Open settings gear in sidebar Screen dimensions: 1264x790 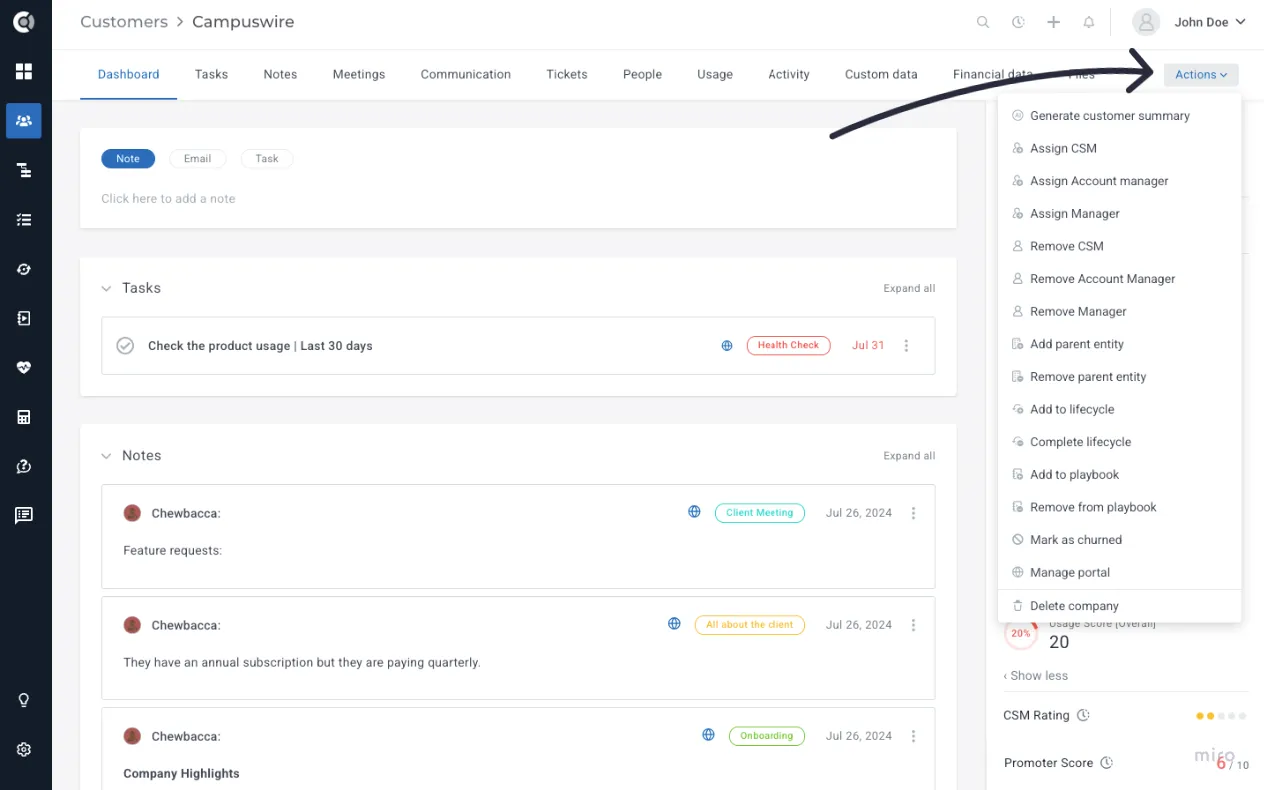point(24,749)
